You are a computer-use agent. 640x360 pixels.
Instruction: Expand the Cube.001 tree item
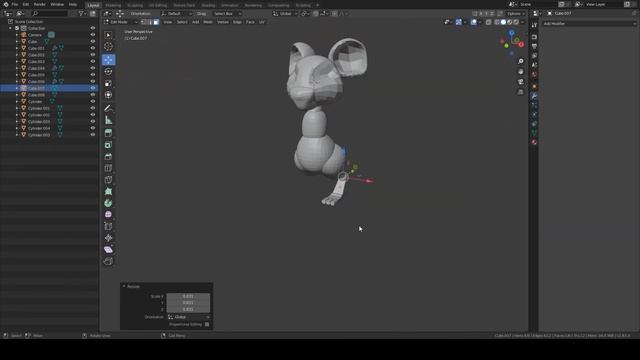[17, 48]
